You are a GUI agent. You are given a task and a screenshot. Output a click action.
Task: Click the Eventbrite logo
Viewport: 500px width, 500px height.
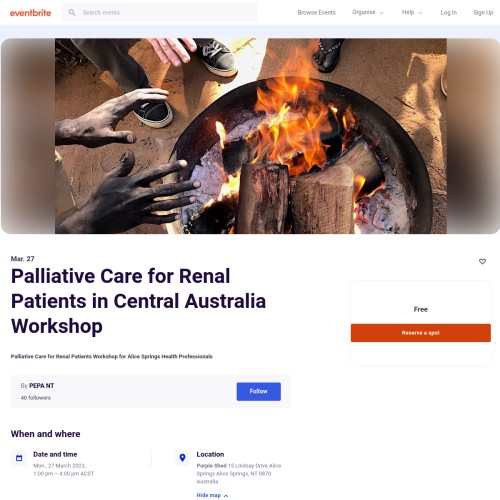(x=30, y=13)
